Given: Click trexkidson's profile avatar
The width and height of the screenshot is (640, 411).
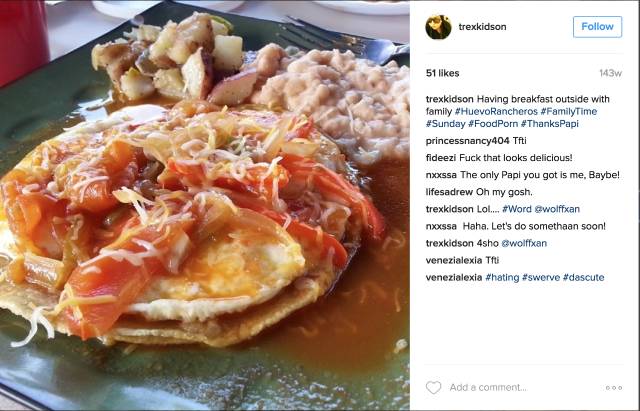Looking at the screenshot, I should tap(438, 27).
